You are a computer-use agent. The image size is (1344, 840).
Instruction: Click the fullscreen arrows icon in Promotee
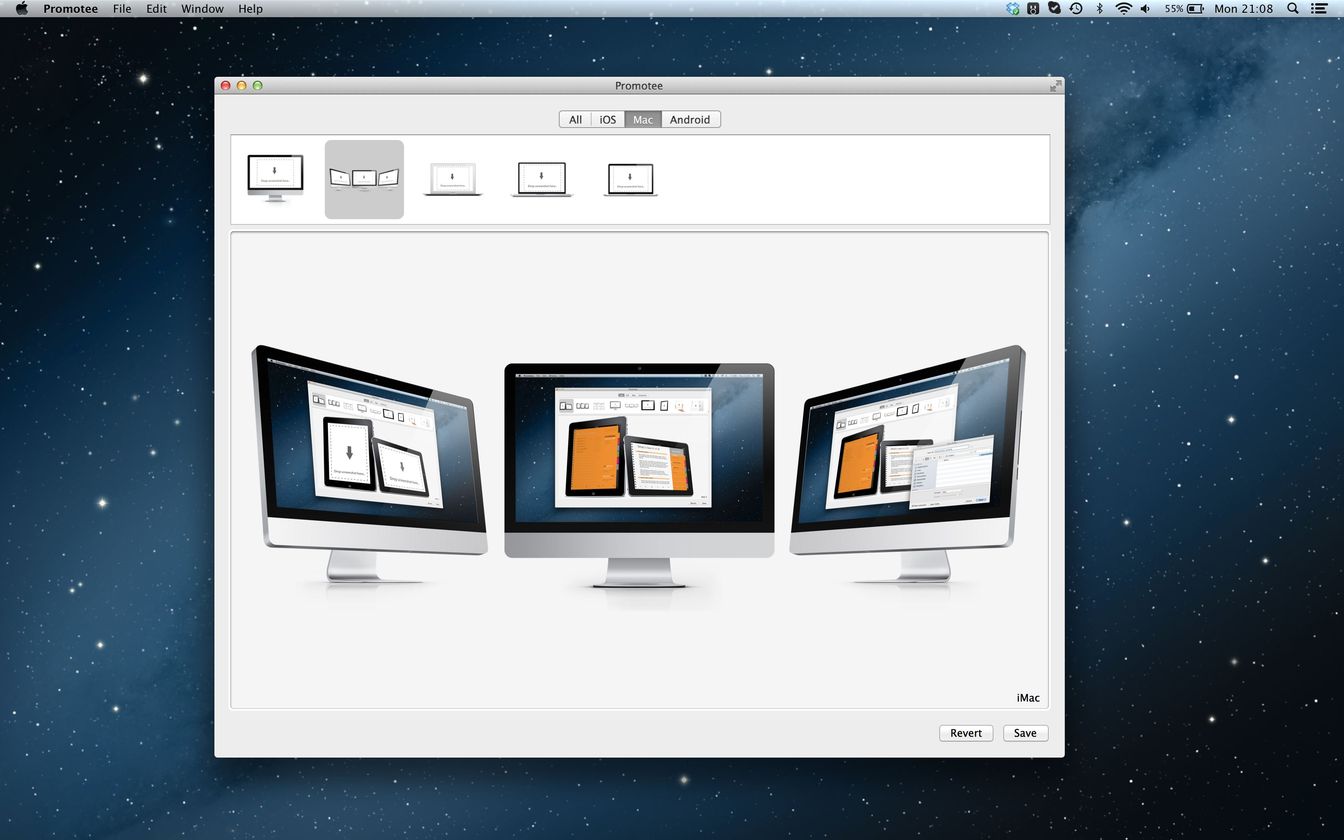pos(1055,86)
